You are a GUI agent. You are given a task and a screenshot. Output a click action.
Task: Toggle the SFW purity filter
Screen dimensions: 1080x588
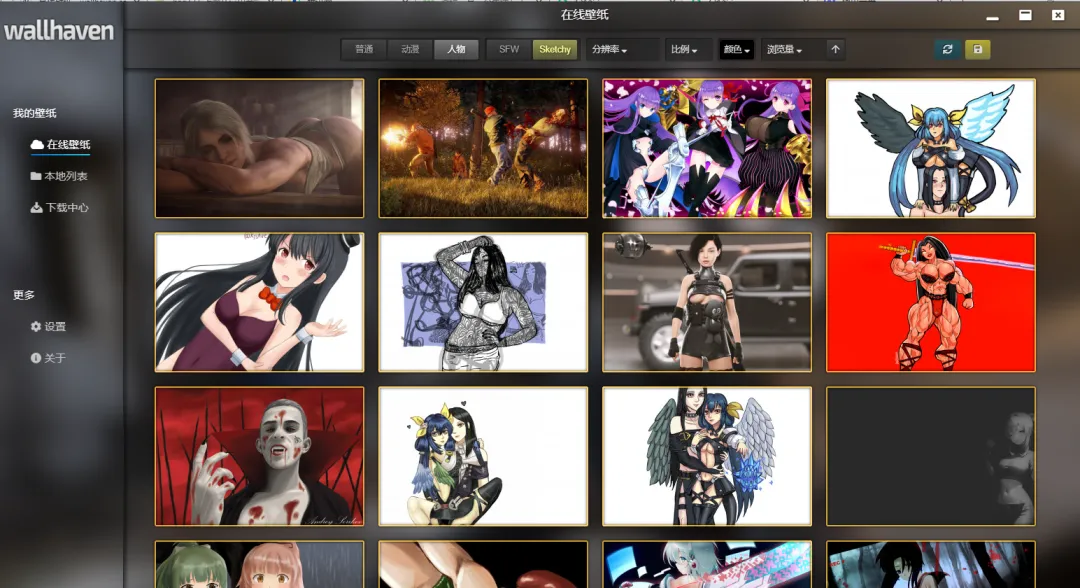click(x=509, y=50)
